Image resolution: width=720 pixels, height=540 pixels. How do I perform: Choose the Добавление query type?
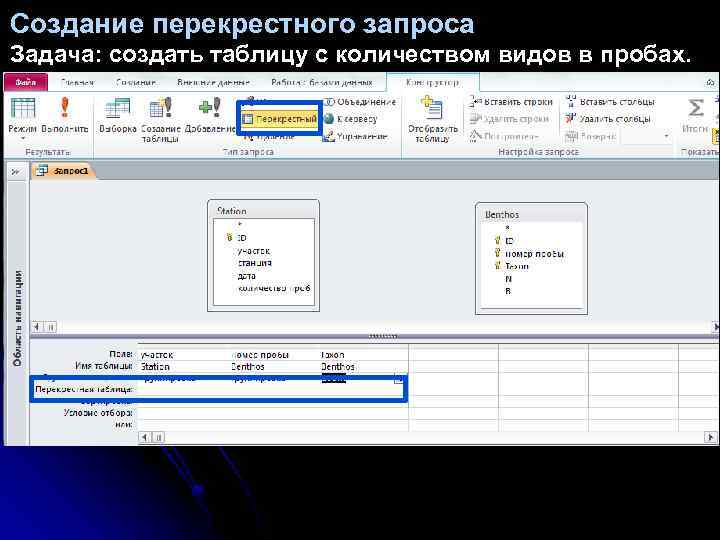click(x=210, y=115)
